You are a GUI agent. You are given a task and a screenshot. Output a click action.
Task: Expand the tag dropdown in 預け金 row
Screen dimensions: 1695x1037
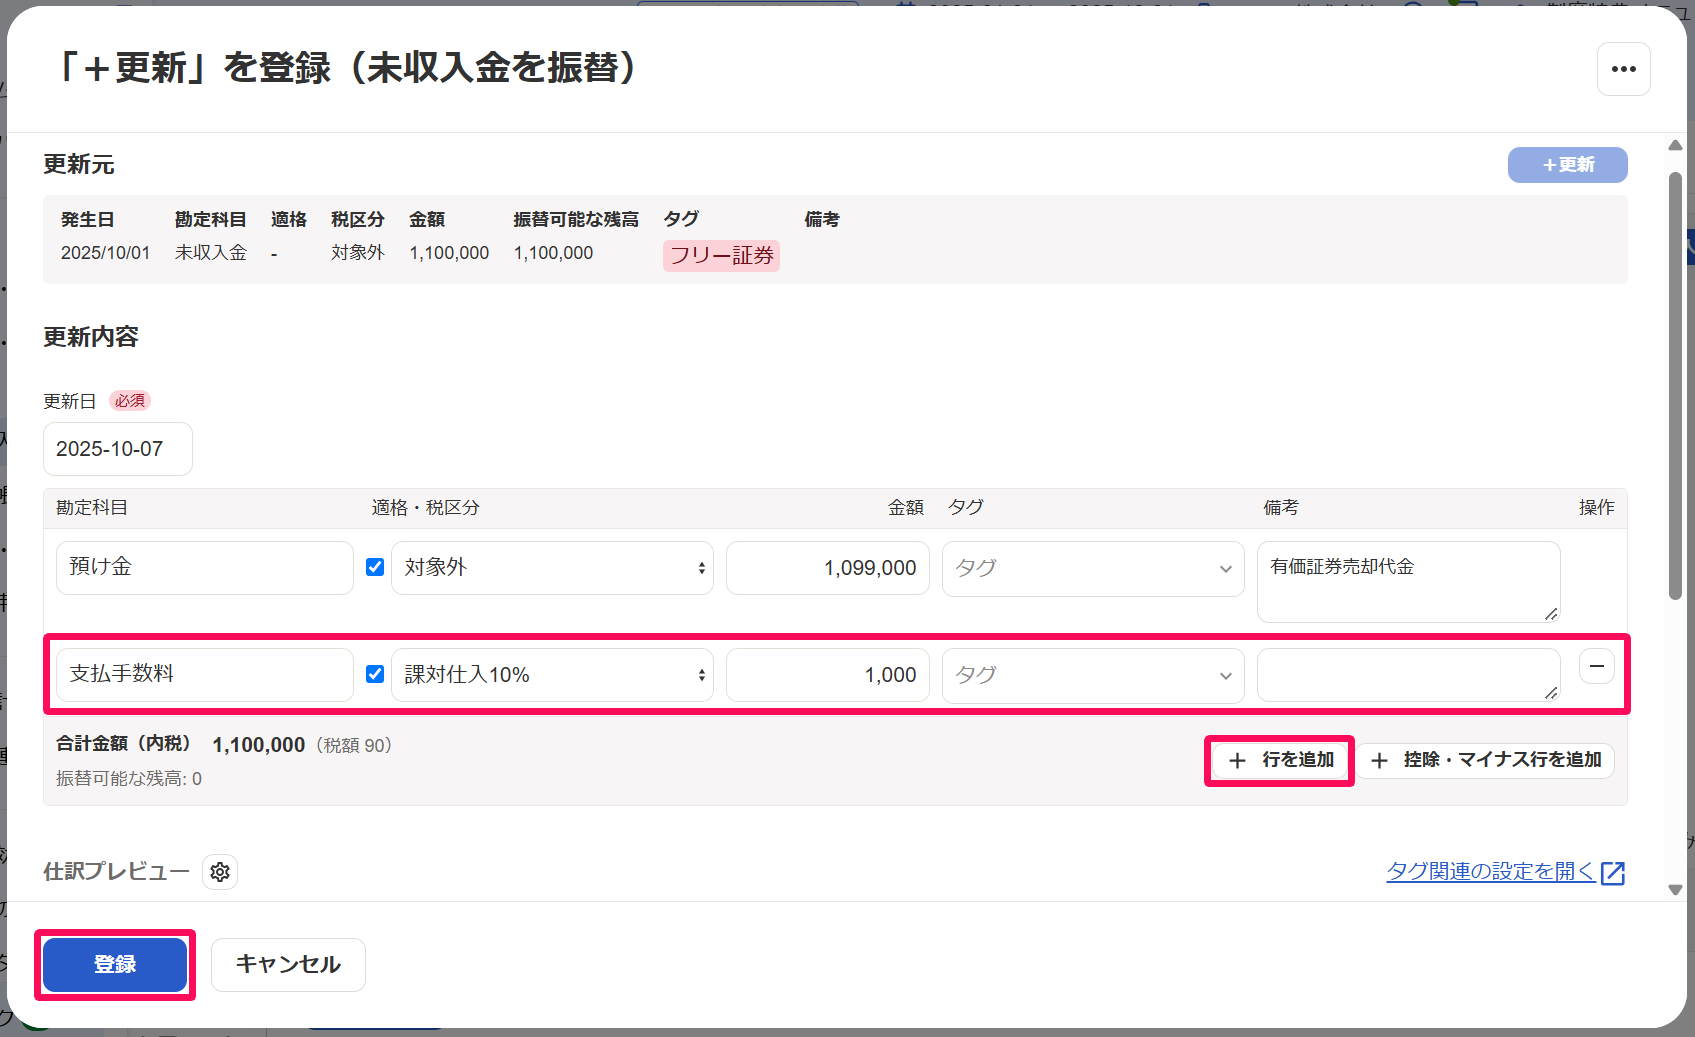coord(1093,568)
